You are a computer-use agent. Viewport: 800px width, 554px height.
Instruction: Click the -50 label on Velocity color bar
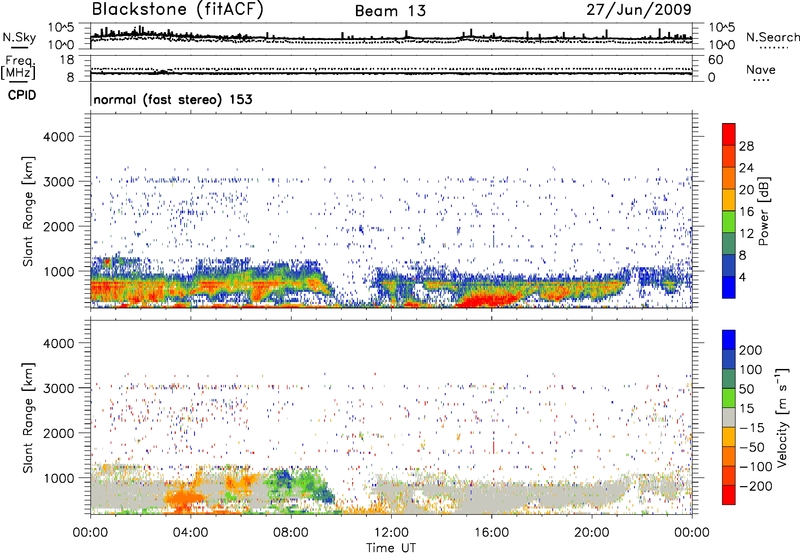point(752,447)
